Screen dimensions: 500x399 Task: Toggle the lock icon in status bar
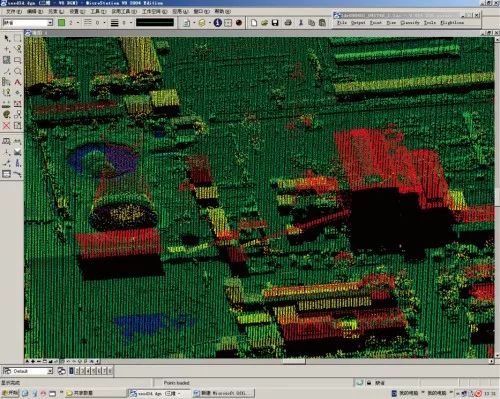pos(369,383)
